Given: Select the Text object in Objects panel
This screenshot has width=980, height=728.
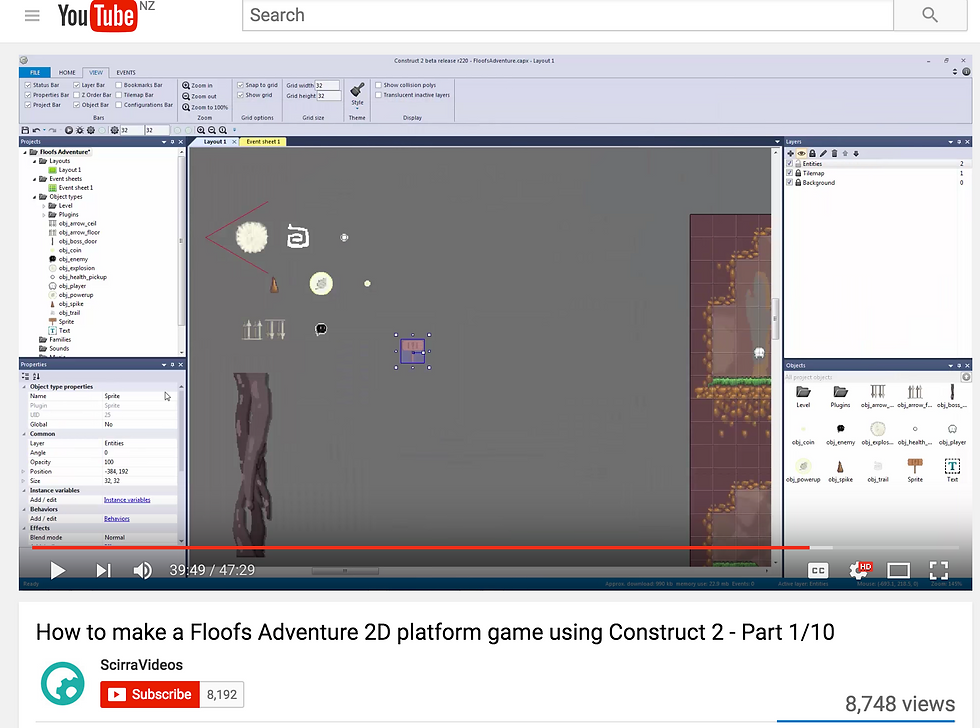Looking at the screenshot, I should pyautogui.click(x=952, y=470).
